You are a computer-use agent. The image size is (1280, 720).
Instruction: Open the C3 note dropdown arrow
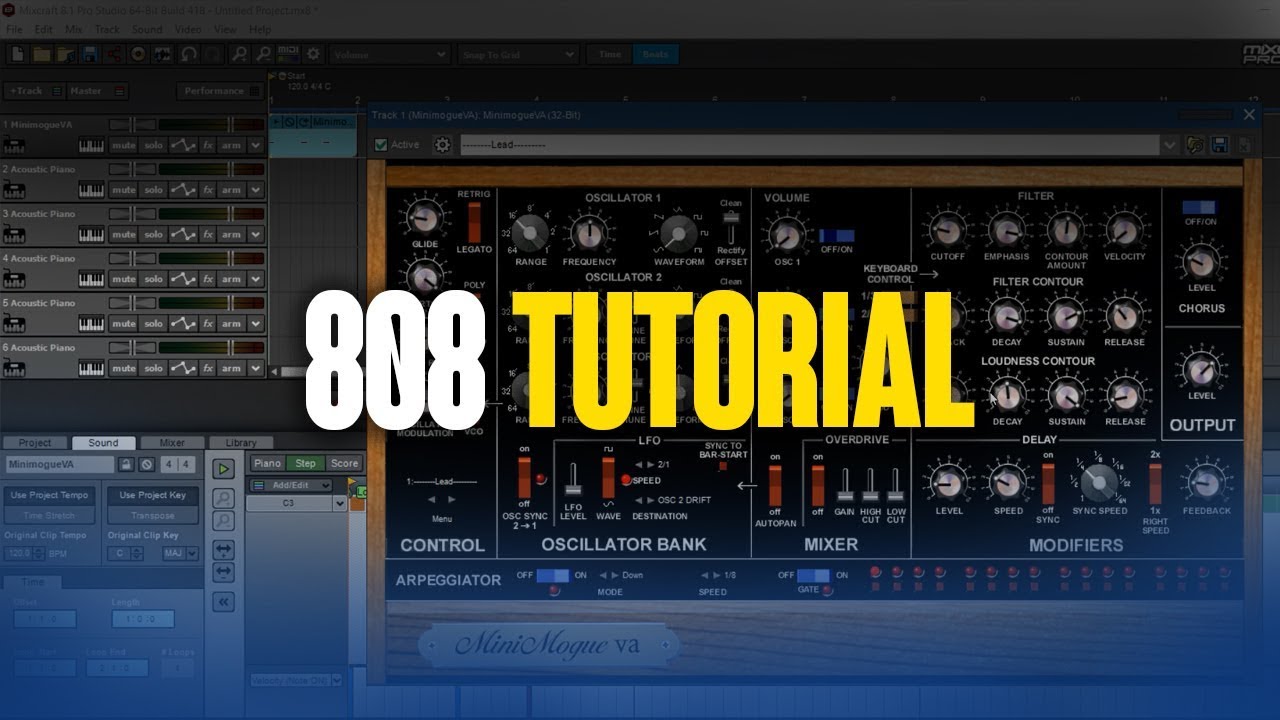click(340, 503)
